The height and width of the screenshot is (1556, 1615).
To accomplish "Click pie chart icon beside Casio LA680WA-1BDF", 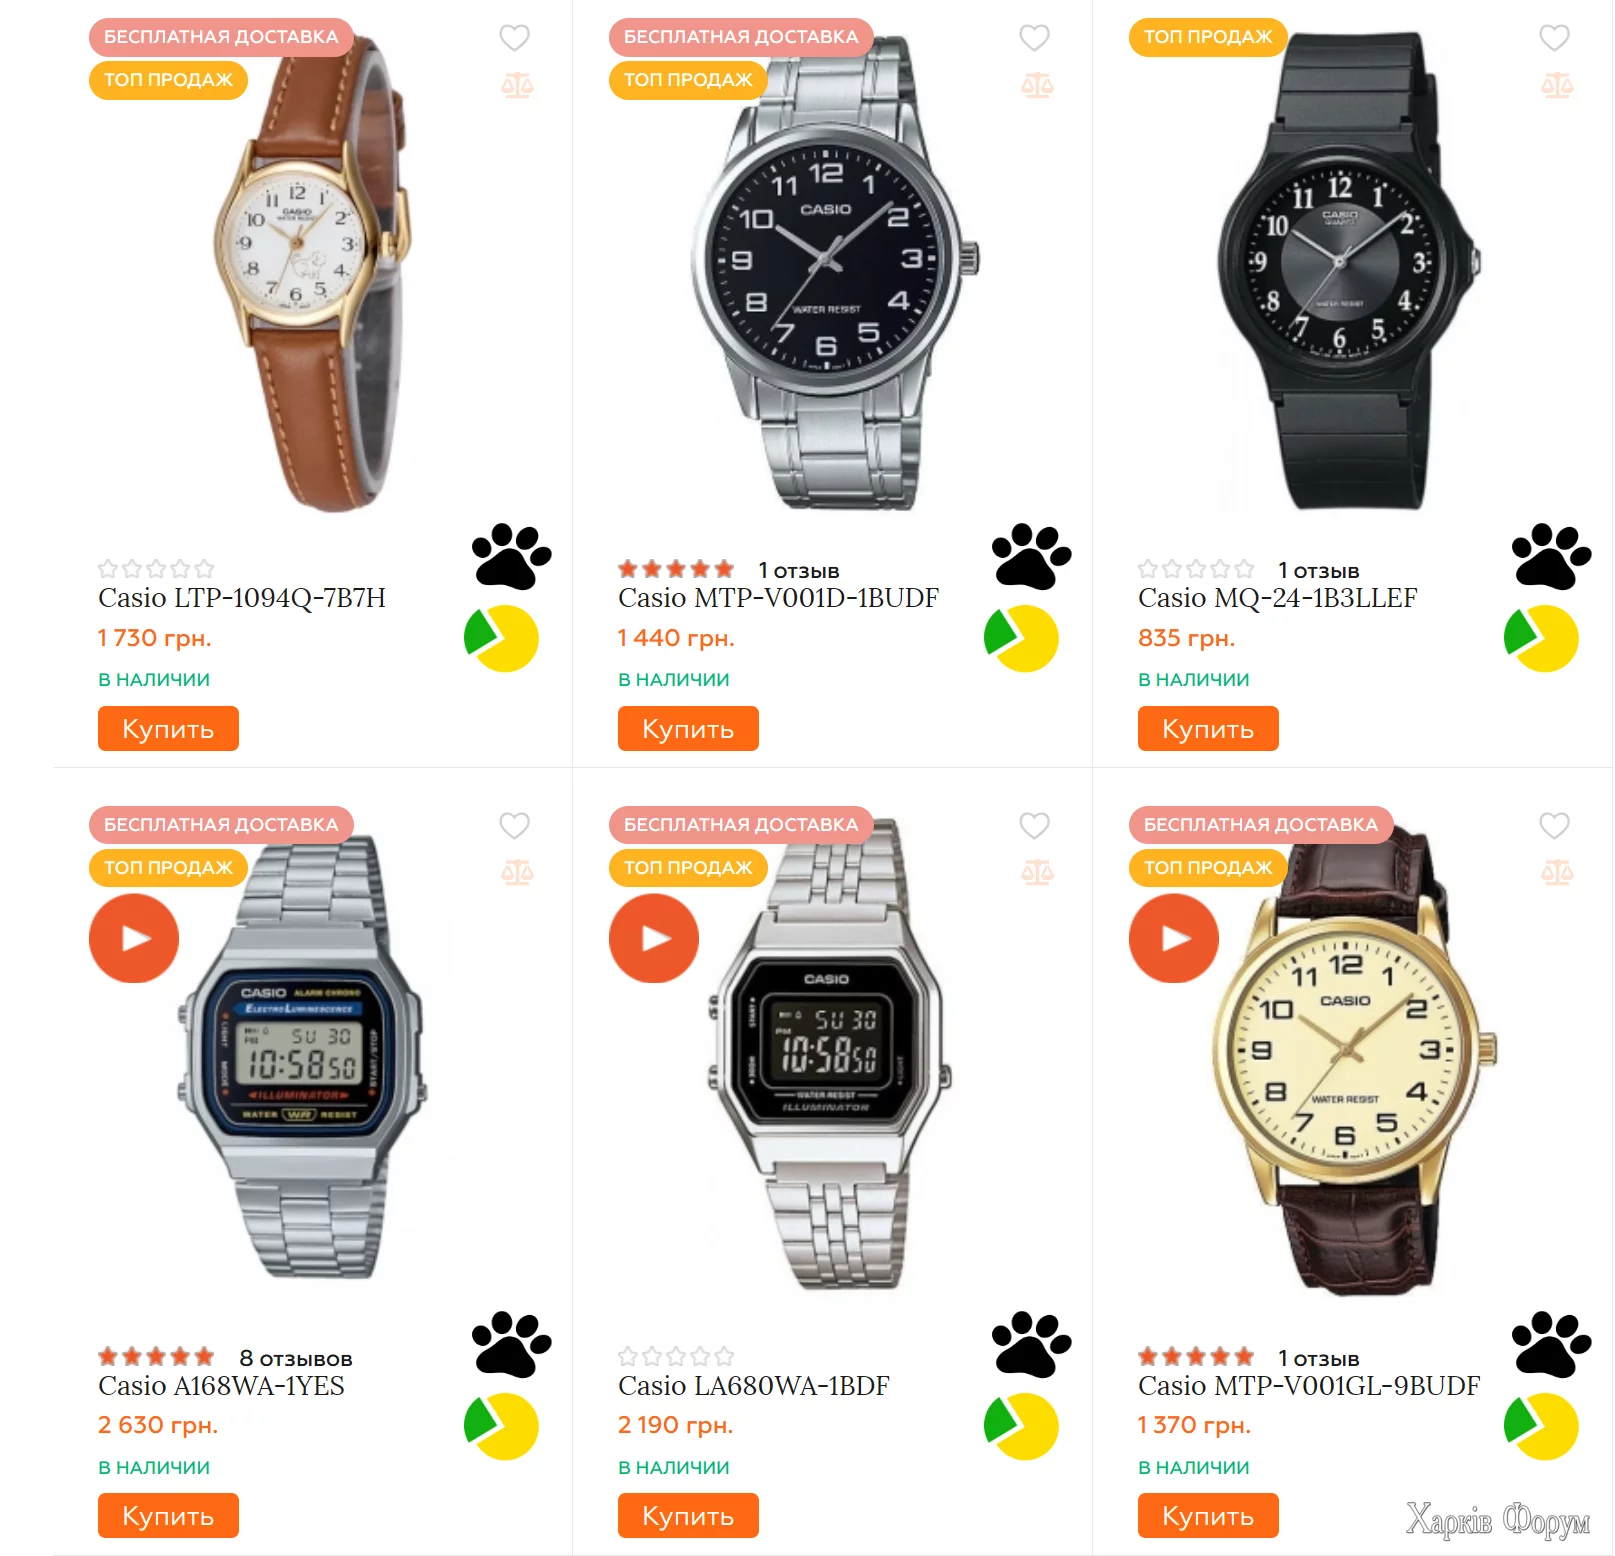I will point(1021,1426).
